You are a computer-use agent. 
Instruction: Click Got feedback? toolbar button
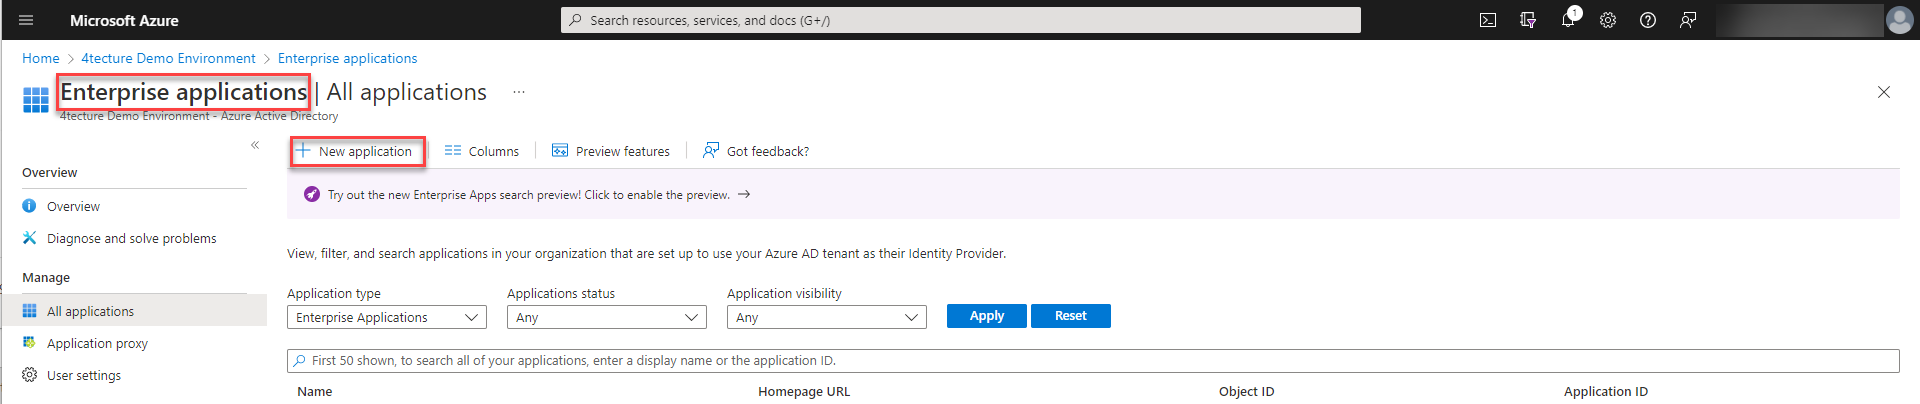click(x=756, y=151)
